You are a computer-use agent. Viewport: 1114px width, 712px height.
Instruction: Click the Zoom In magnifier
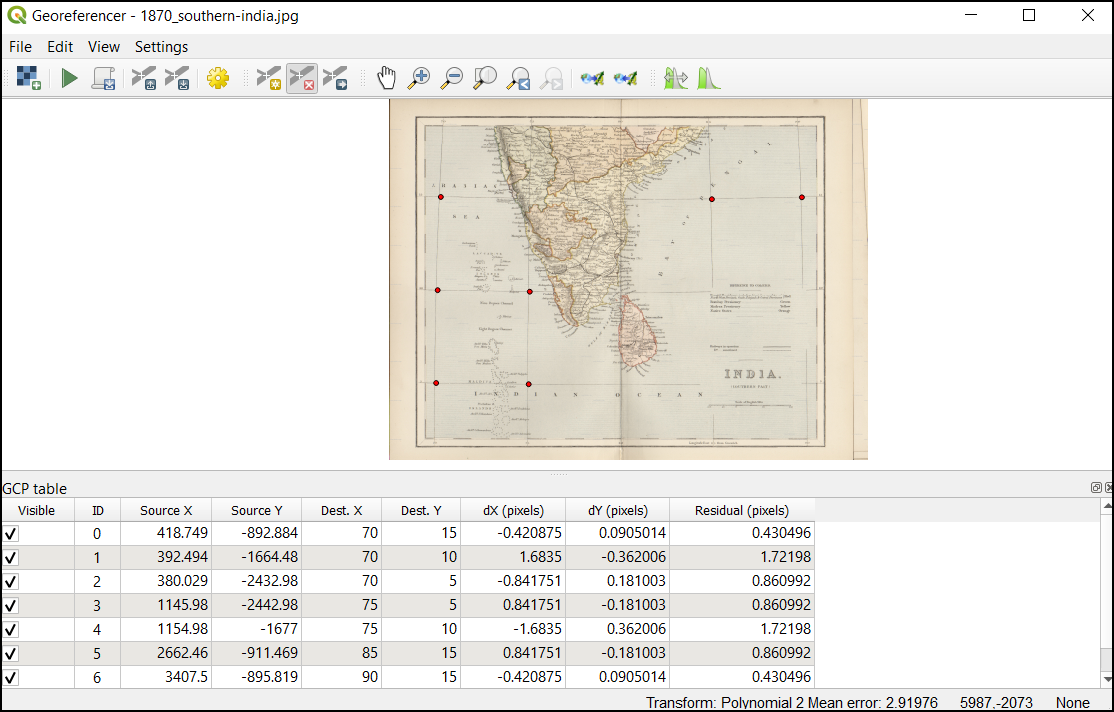[x=419, y=78]
